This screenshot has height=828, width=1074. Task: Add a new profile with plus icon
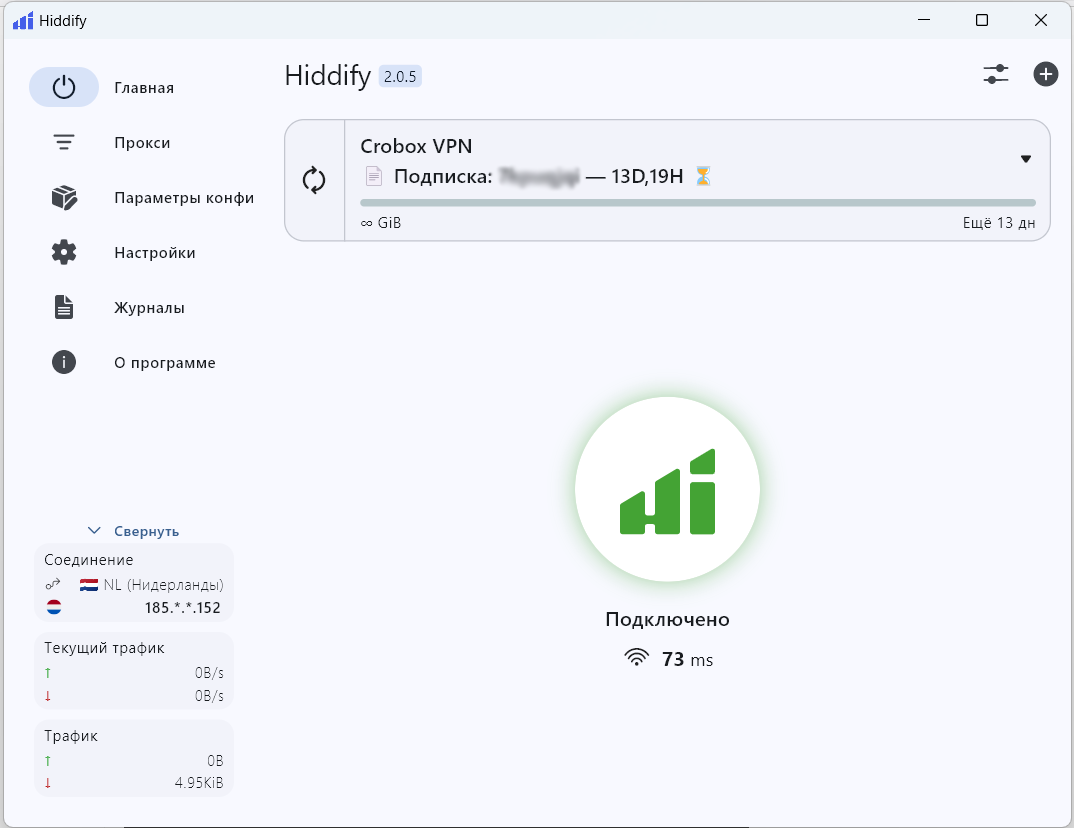[1045, 74]
